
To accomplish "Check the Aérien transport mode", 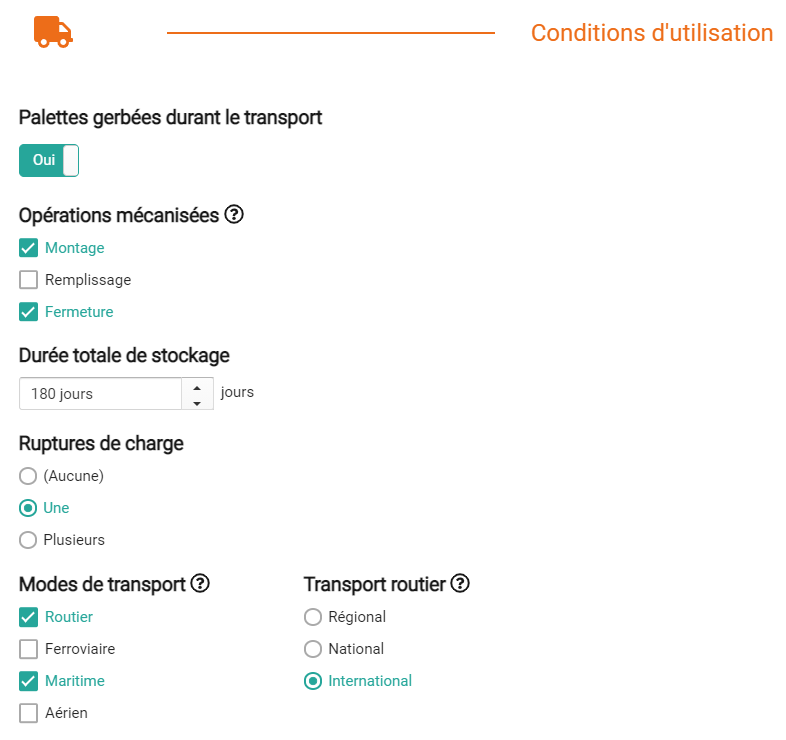I will pos(29,713).
